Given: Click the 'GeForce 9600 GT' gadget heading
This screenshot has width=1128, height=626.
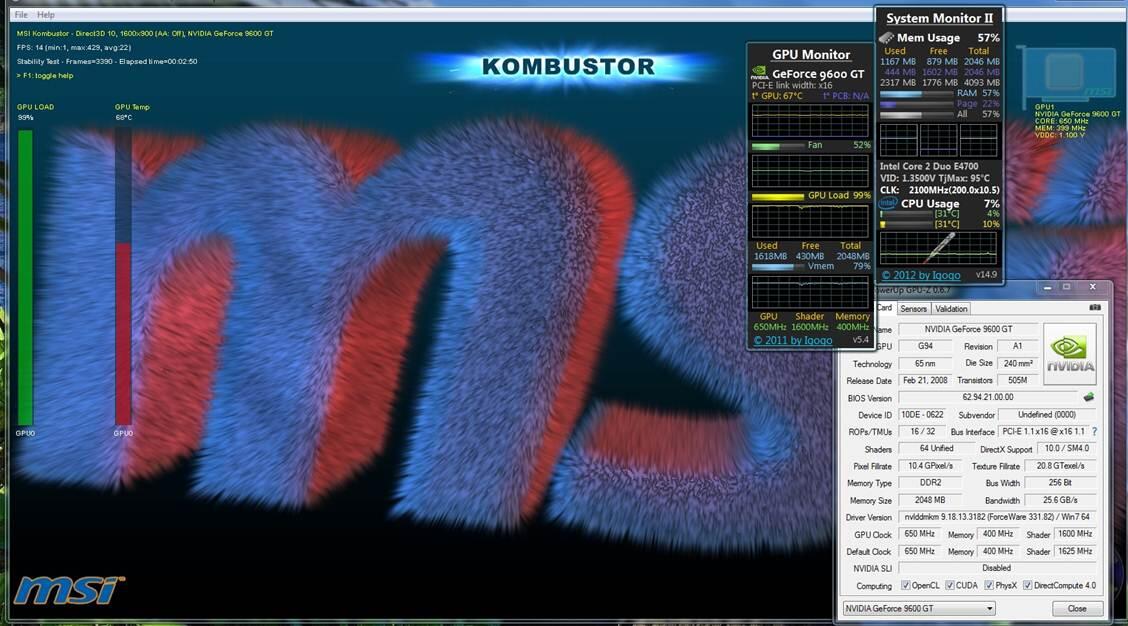Looking at the screenshot, I should coord(818,74).
